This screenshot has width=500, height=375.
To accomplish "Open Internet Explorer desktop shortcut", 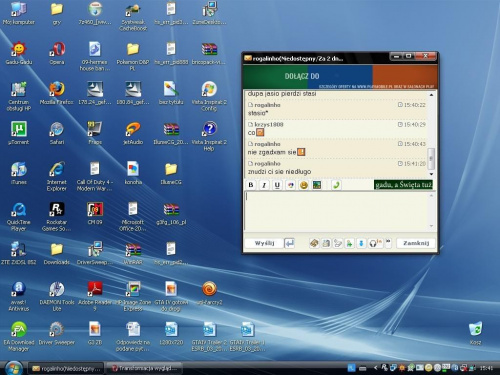I will pyautogui.click(x=57, y=176).
